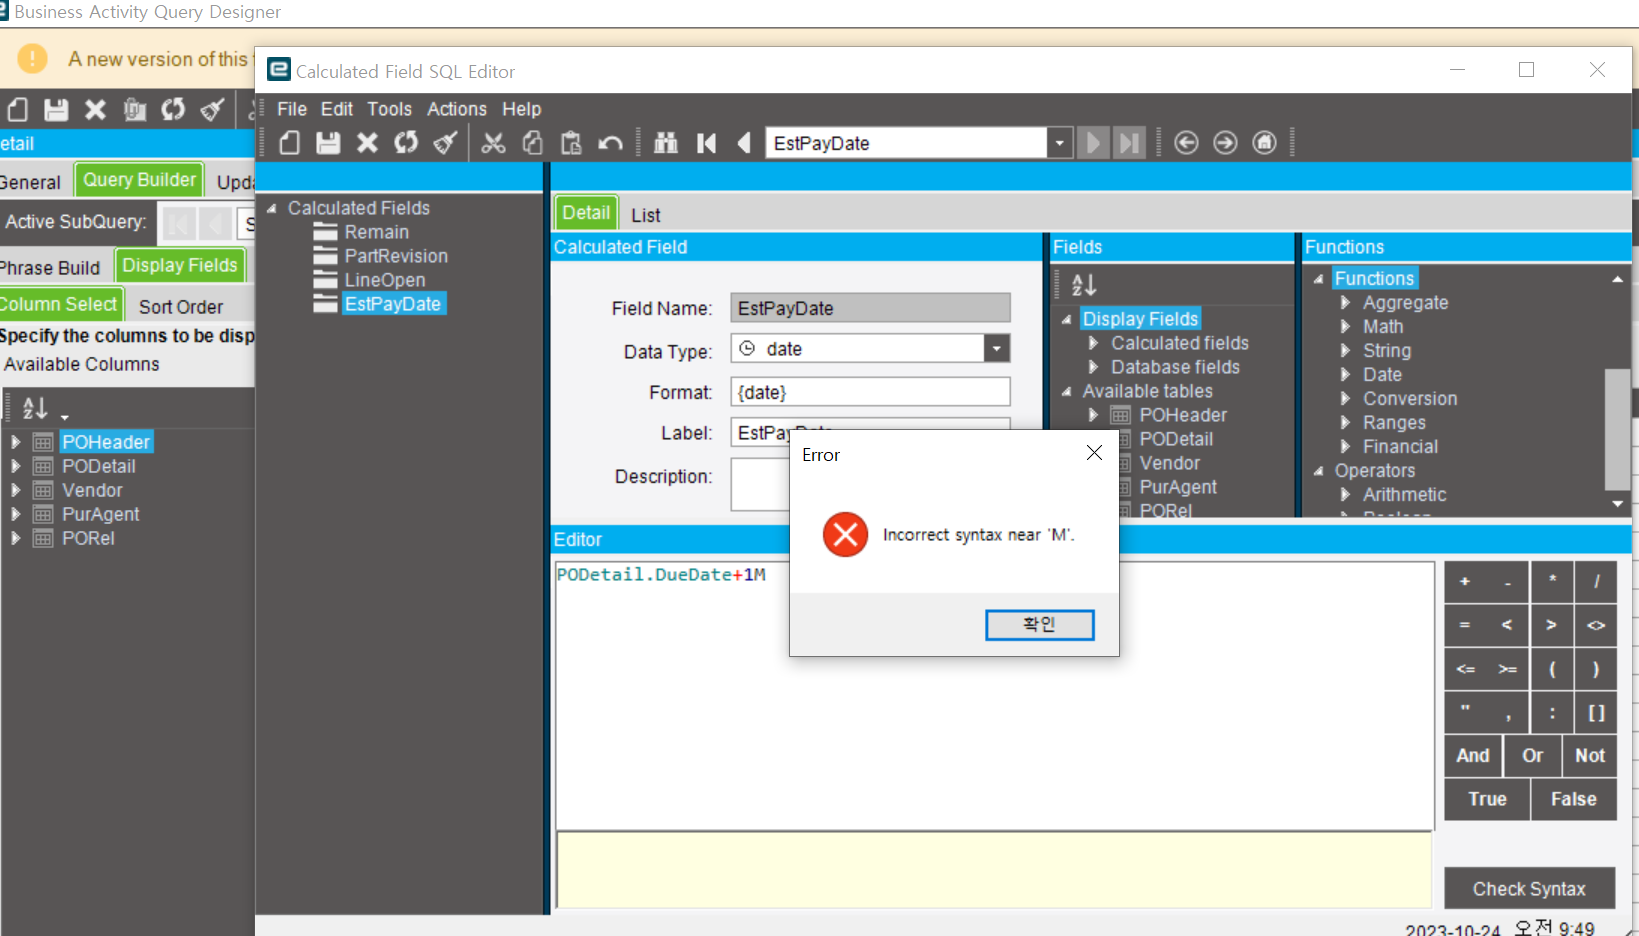The height and width of the screenshot is (936, 1639).
Task: Select the Query Builder tab in Query Designer
Action: tap(139, 180)
